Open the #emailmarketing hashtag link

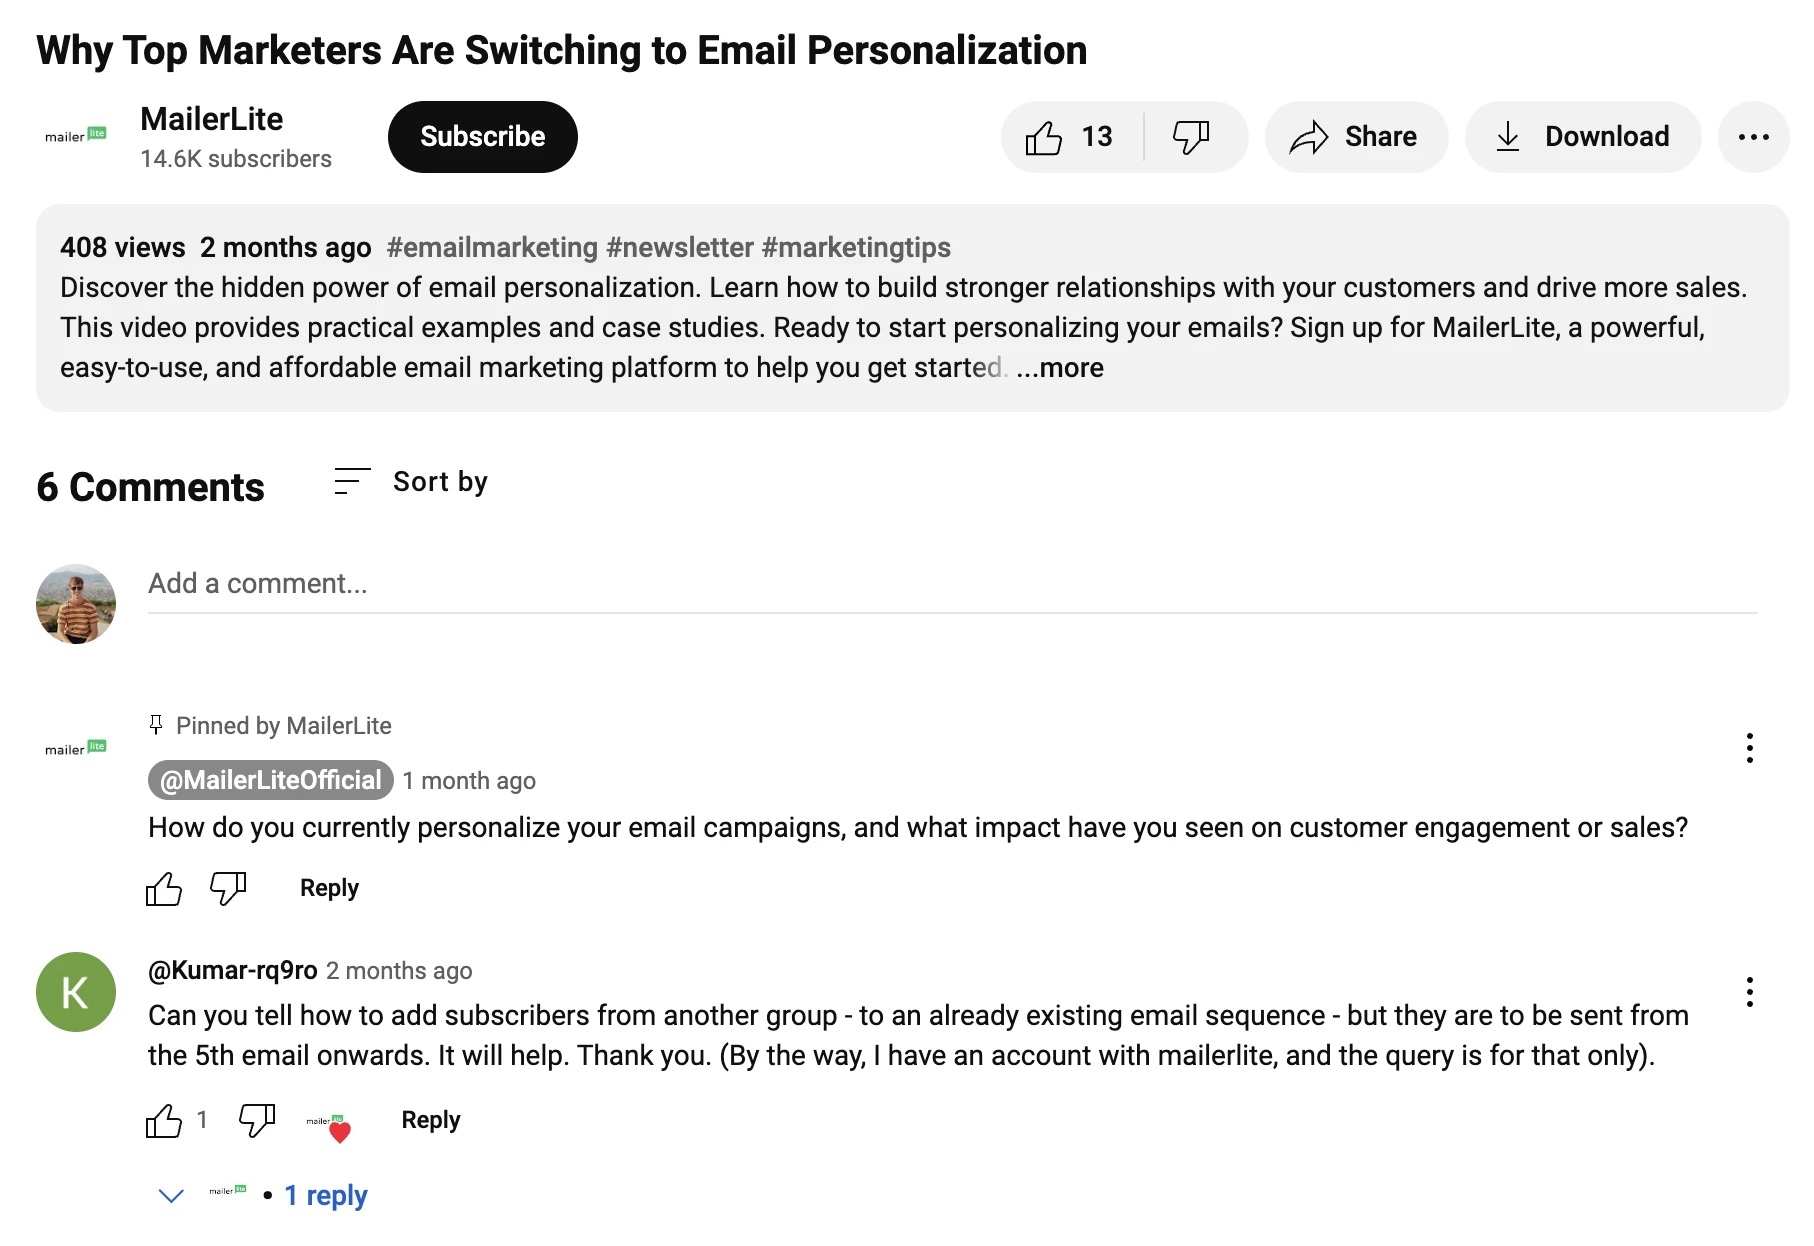pos(492,248)
